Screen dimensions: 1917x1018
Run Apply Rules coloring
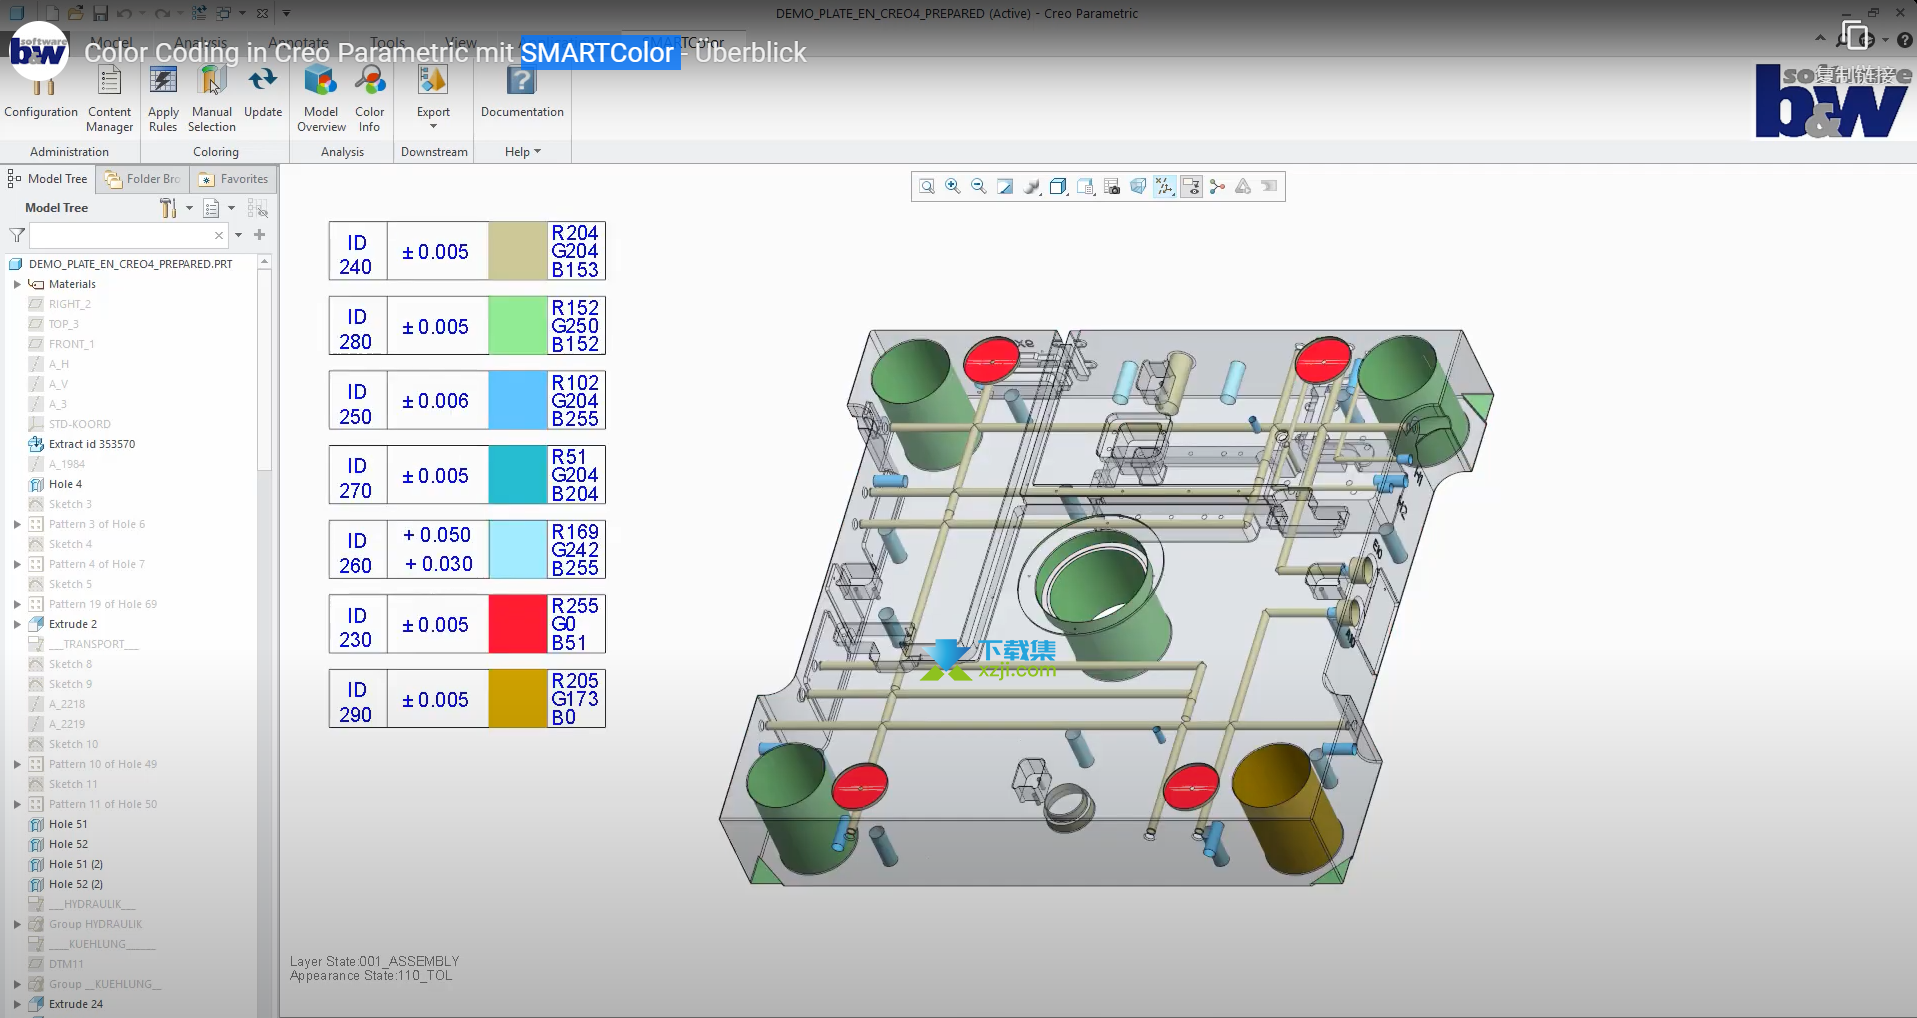pos(163,99)
